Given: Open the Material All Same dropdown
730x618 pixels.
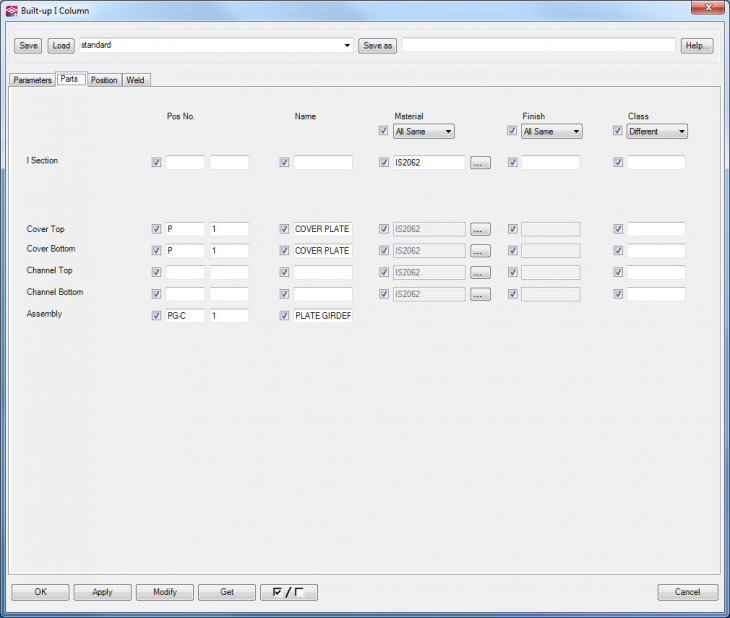Looking at the screenshot, I should [424, 131].
